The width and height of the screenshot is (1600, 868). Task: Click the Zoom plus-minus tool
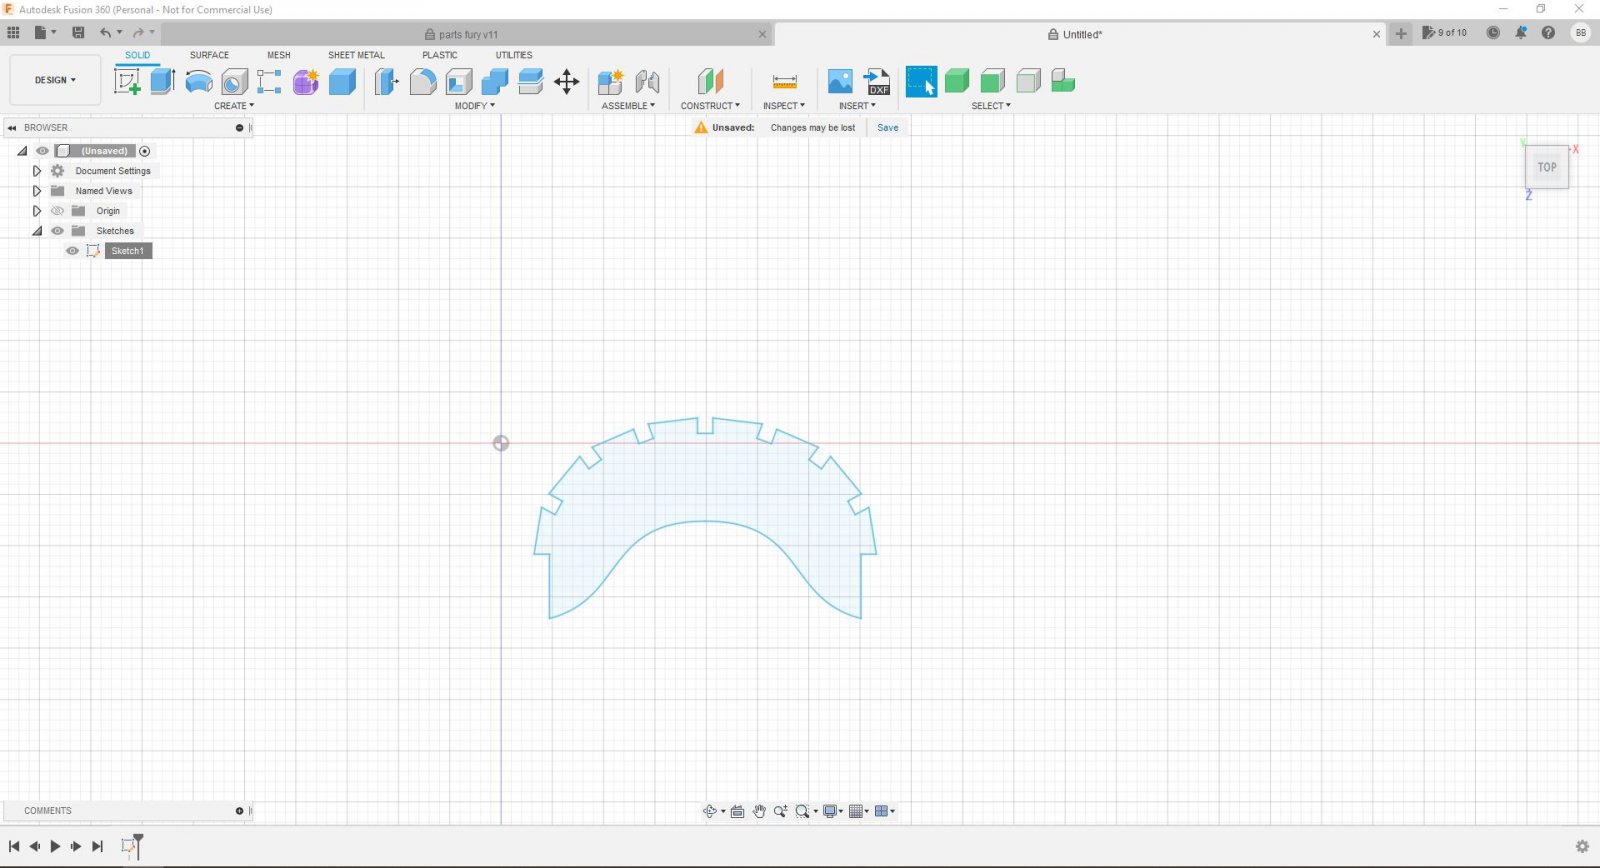tap(780, 811)
